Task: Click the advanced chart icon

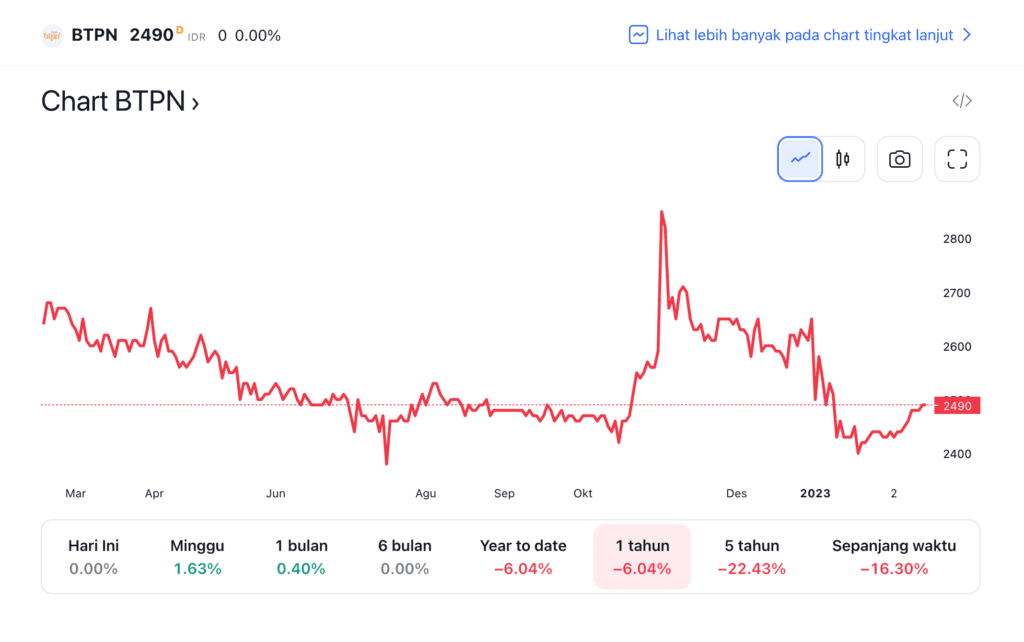Action: (x=638, y=35)
